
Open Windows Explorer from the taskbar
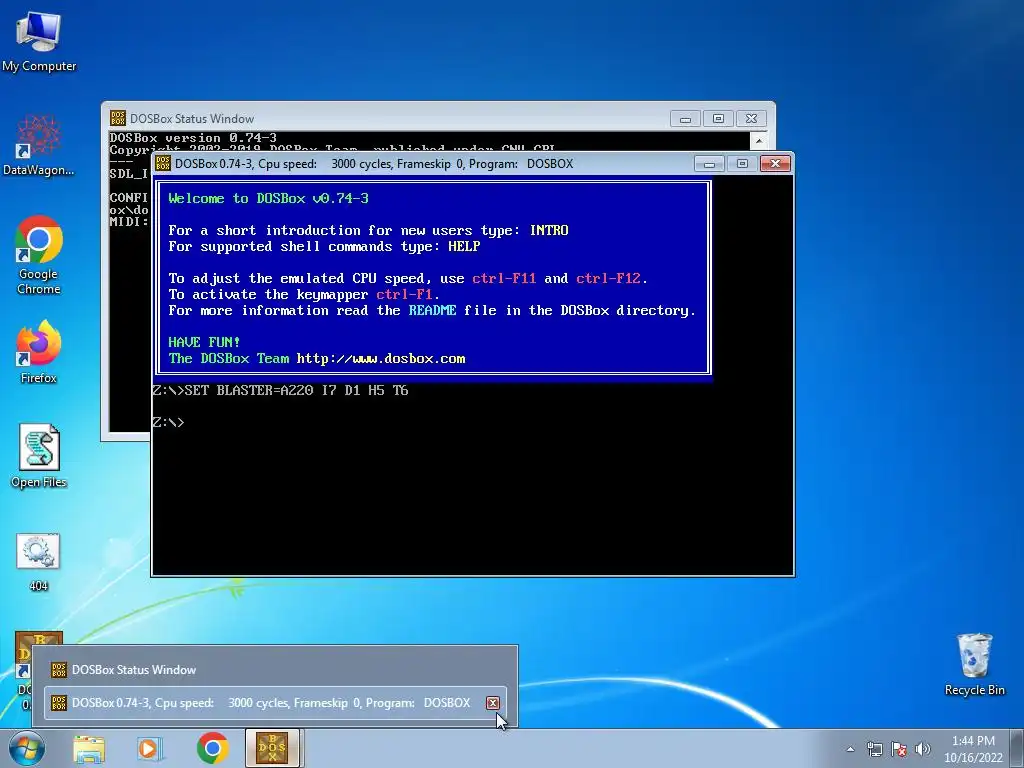pyautogui.click(x=89, y=748)
